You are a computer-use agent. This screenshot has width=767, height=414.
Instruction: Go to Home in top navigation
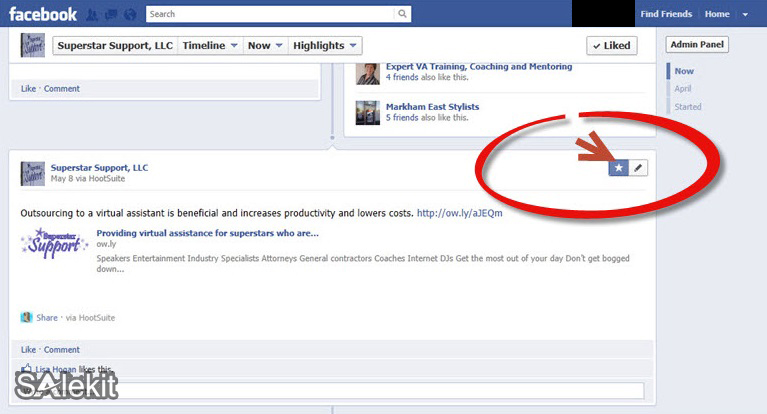pos(717,14)
